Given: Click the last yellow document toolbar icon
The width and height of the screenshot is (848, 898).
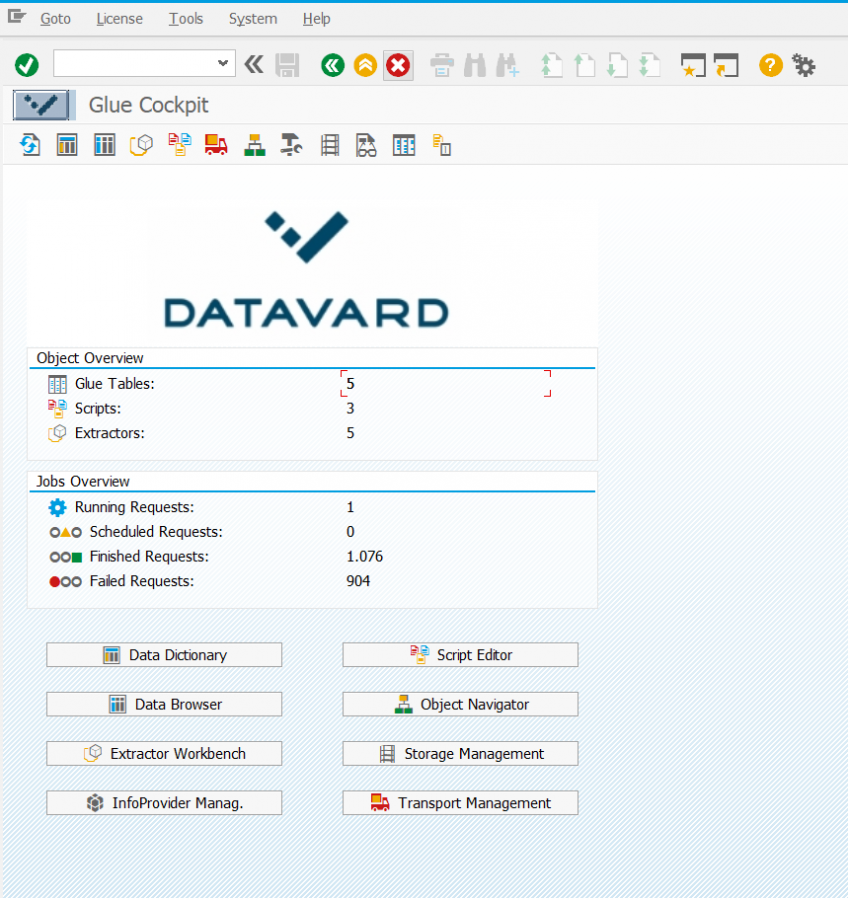Looking at the screenshot, I should click(x=441, y=145).
